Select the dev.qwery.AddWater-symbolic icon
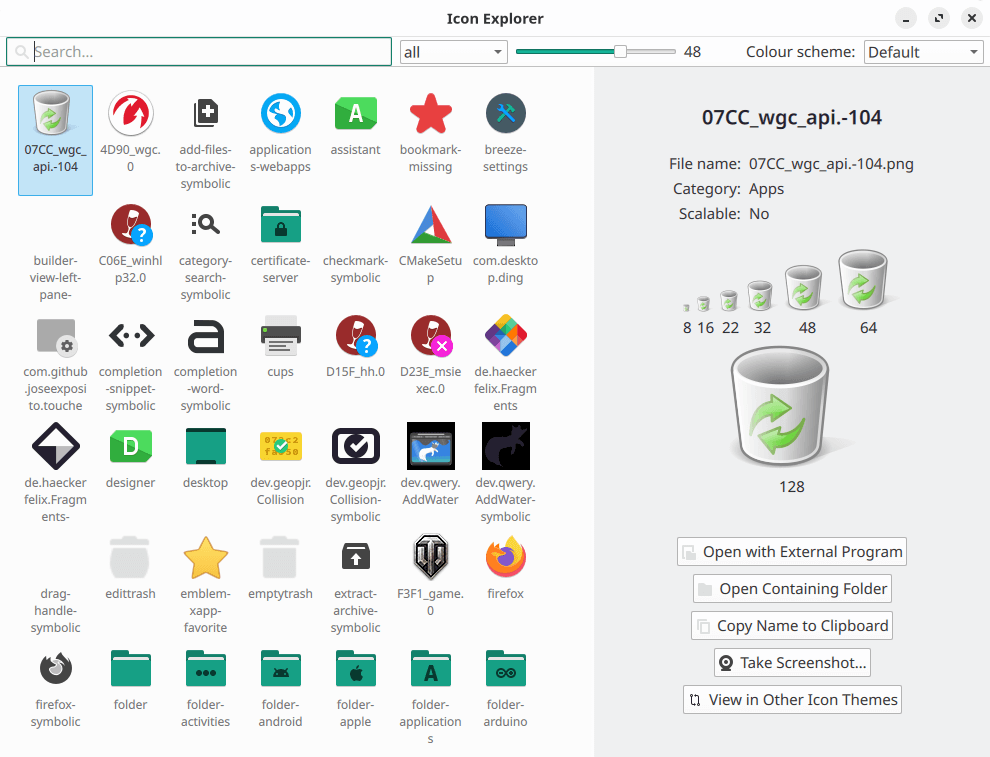The height and width of the screenshot is (757, 990). pyautogui.click(x=506, y=447)
